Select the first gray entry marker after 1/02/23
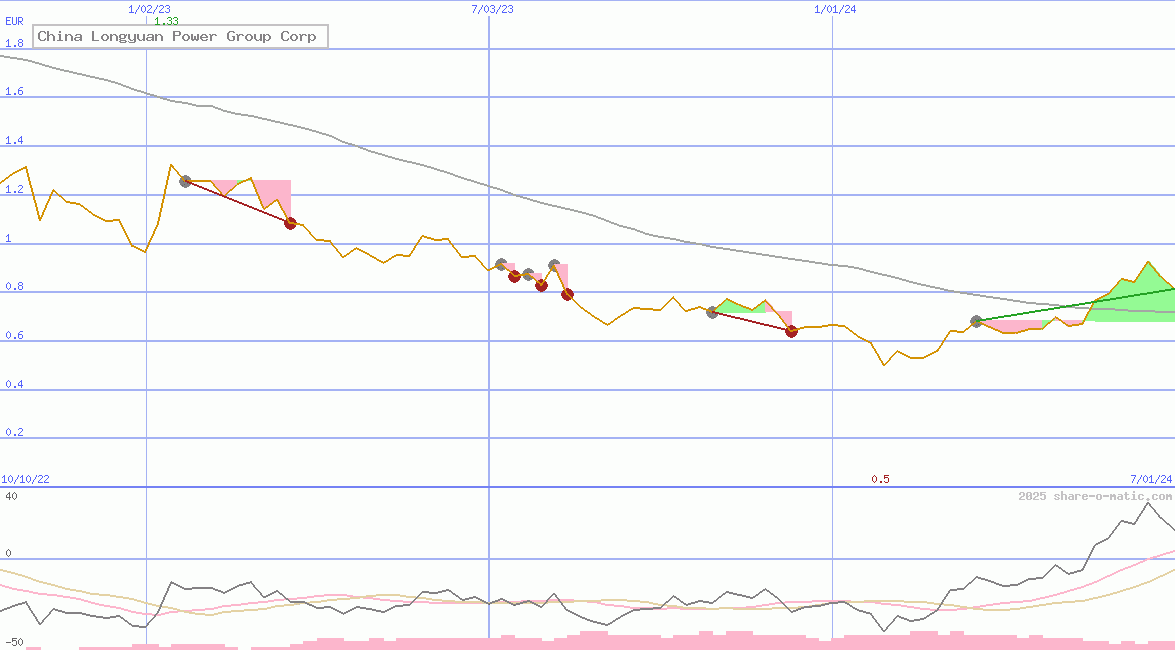The height and width of the screenshot is (650, 1175). click(185, 181)
